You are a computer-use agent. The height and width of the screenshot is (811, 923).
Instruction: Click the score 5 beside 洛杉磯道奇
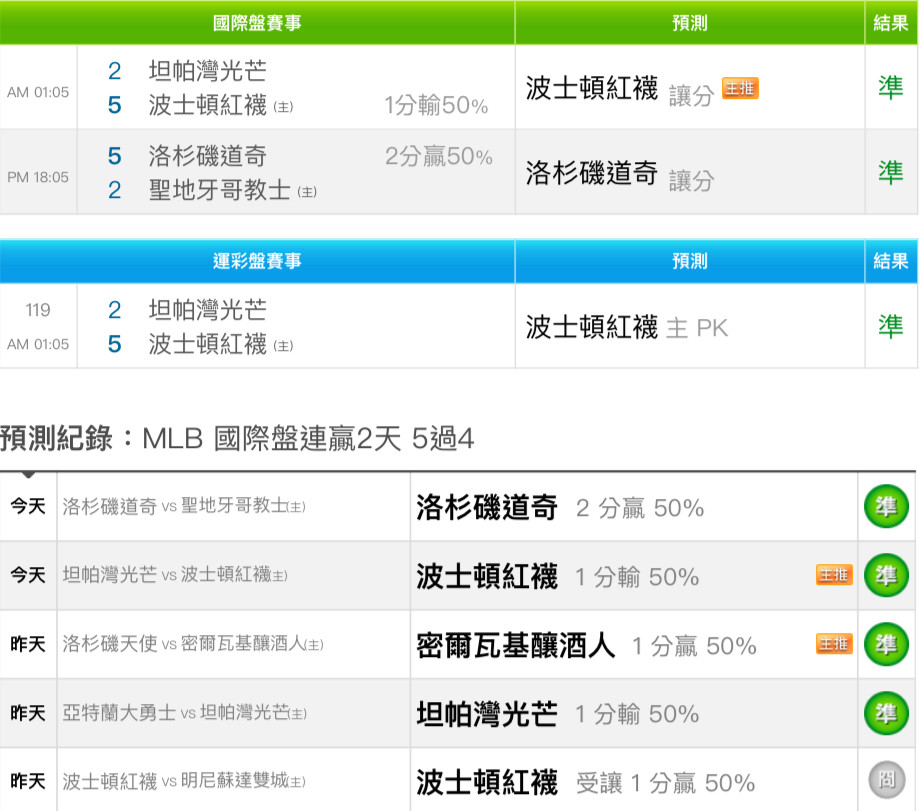click(x=115, y=156)
